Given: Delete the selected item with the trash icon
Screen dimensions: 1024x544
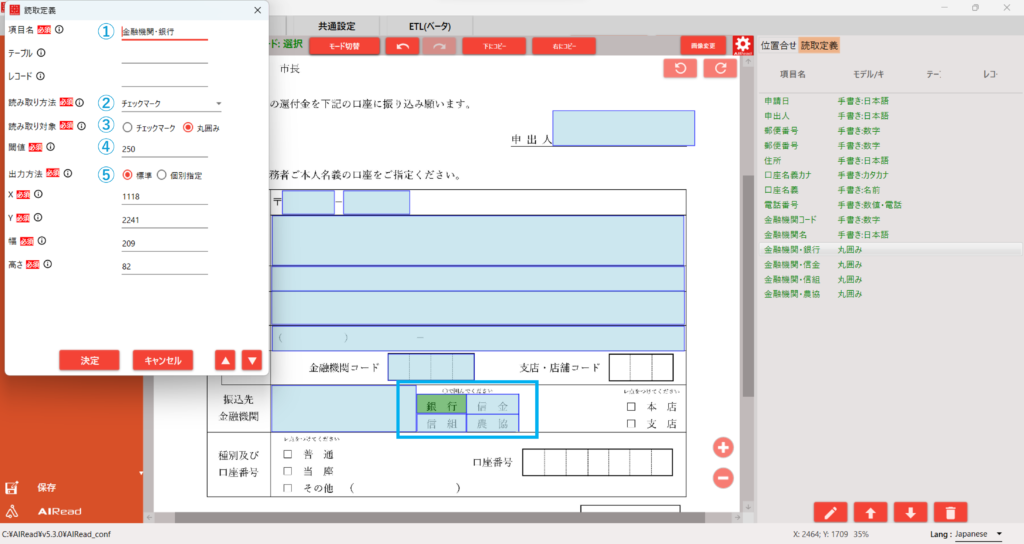Looking at the screenshot, I should (949, 513).
